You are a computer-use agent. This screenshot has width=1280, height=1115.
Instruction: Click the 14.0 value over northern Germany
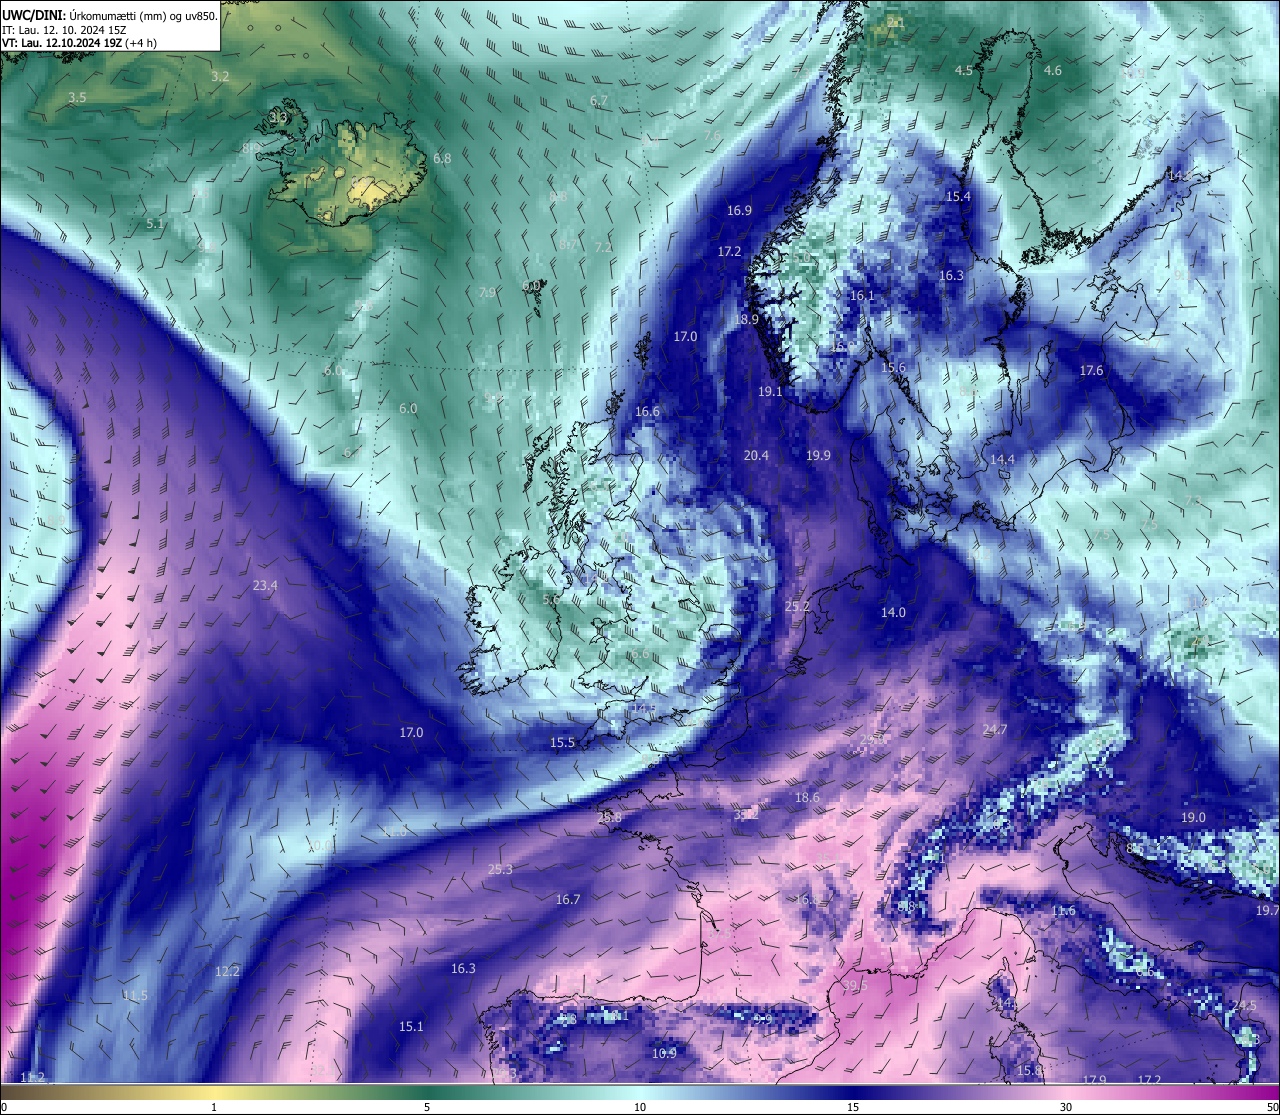(x=893, y=612)
